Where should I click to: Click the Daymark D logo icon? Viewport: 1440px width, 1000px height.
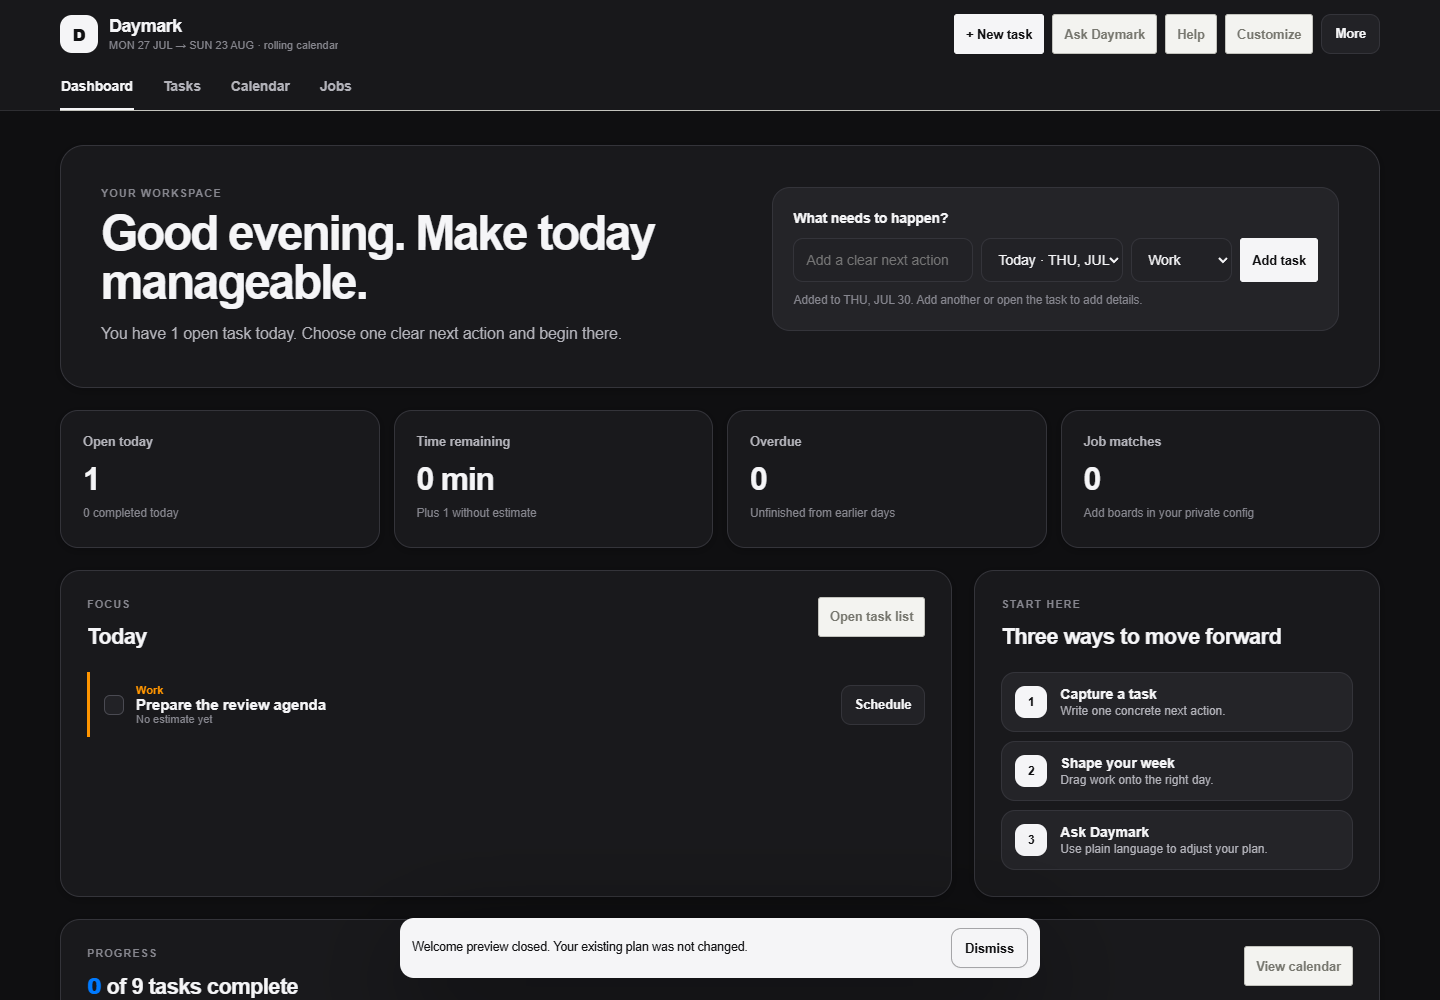click(x=79, y=34)
